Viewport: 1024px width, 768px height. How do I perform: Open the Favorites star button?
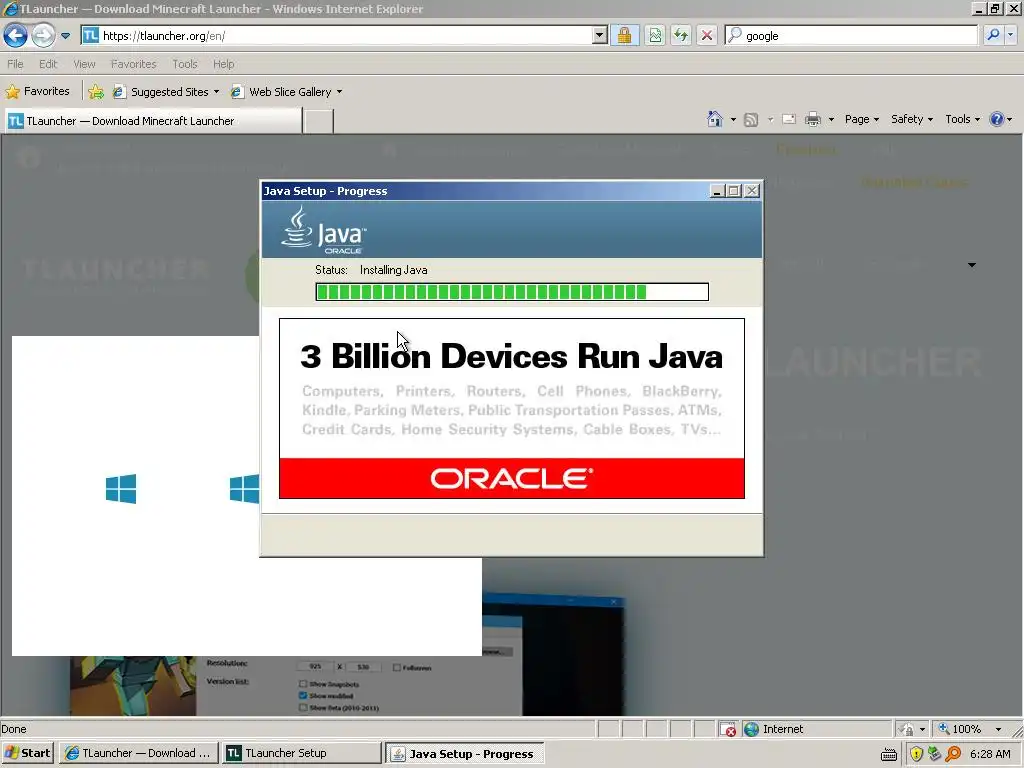tap(37, 91)
